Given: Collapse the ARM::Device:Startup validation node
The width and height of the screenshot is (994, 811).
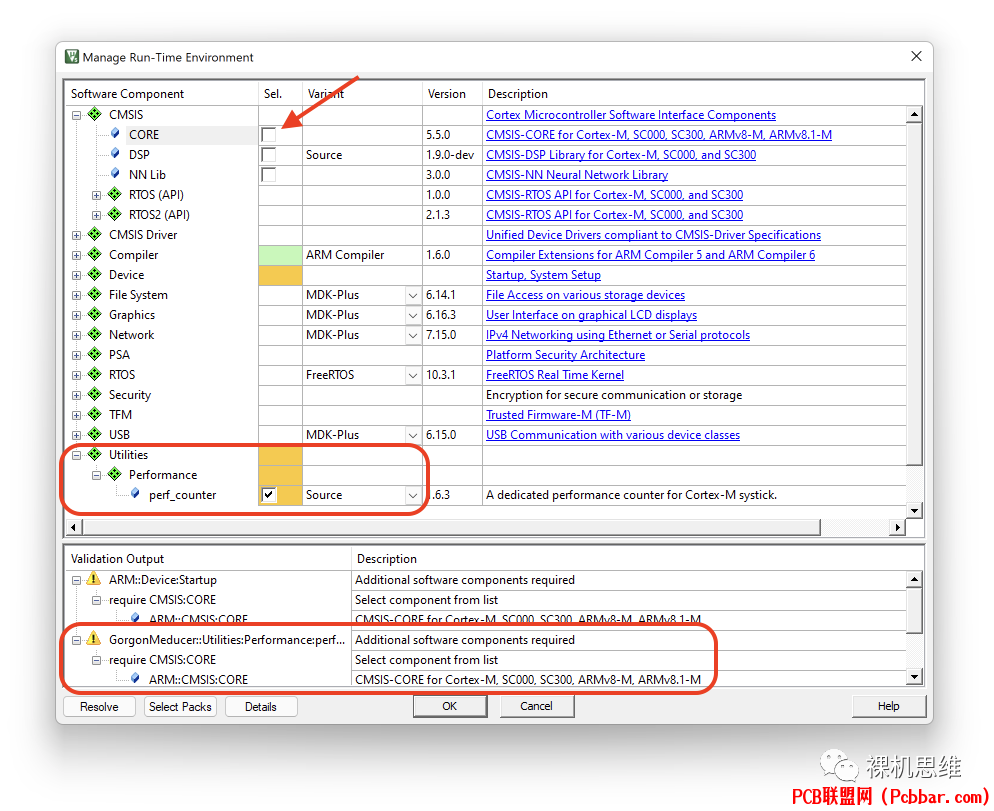Looking at the screenshot, I should (77, 580).
